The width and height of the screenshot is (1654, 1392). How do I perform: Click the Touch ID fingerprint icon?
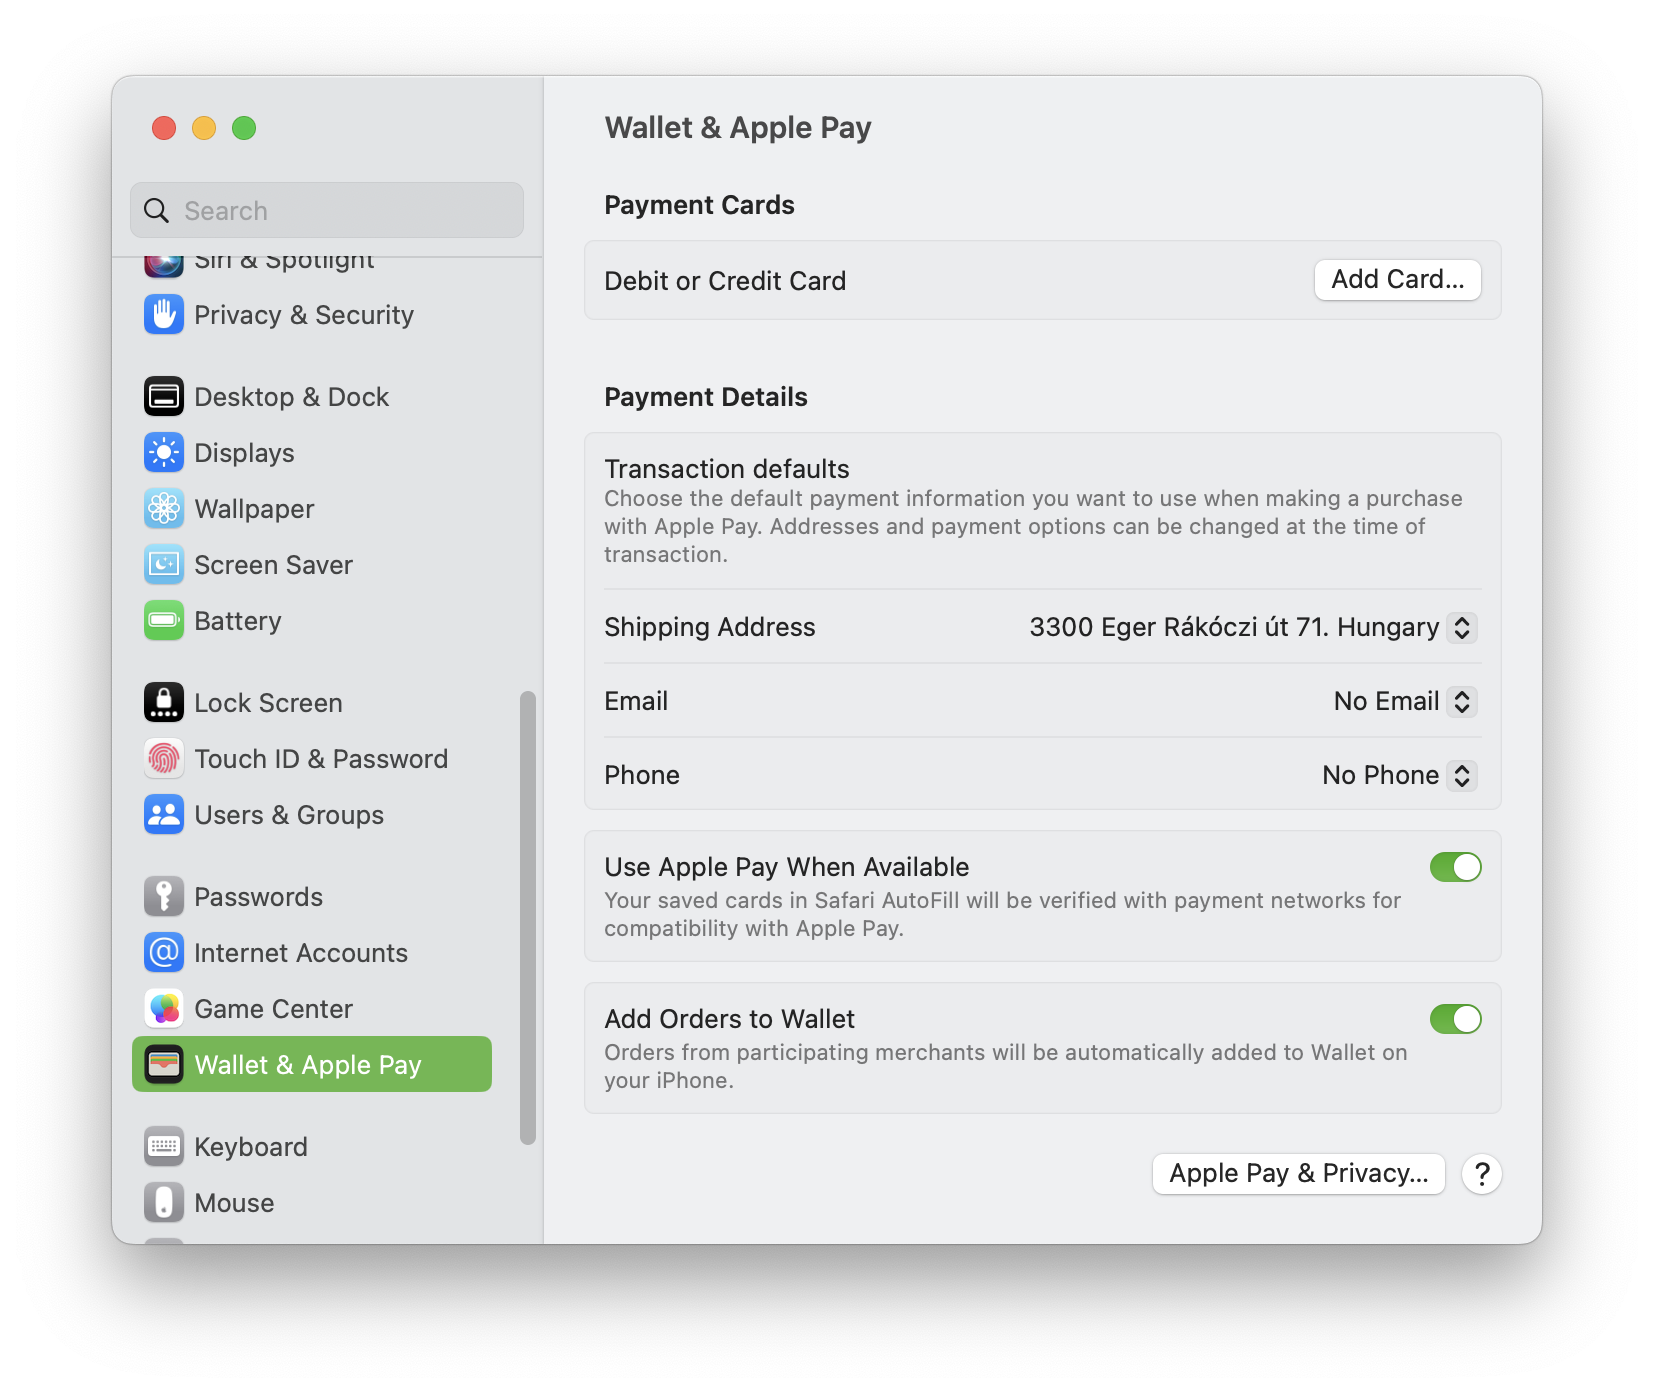164,759
